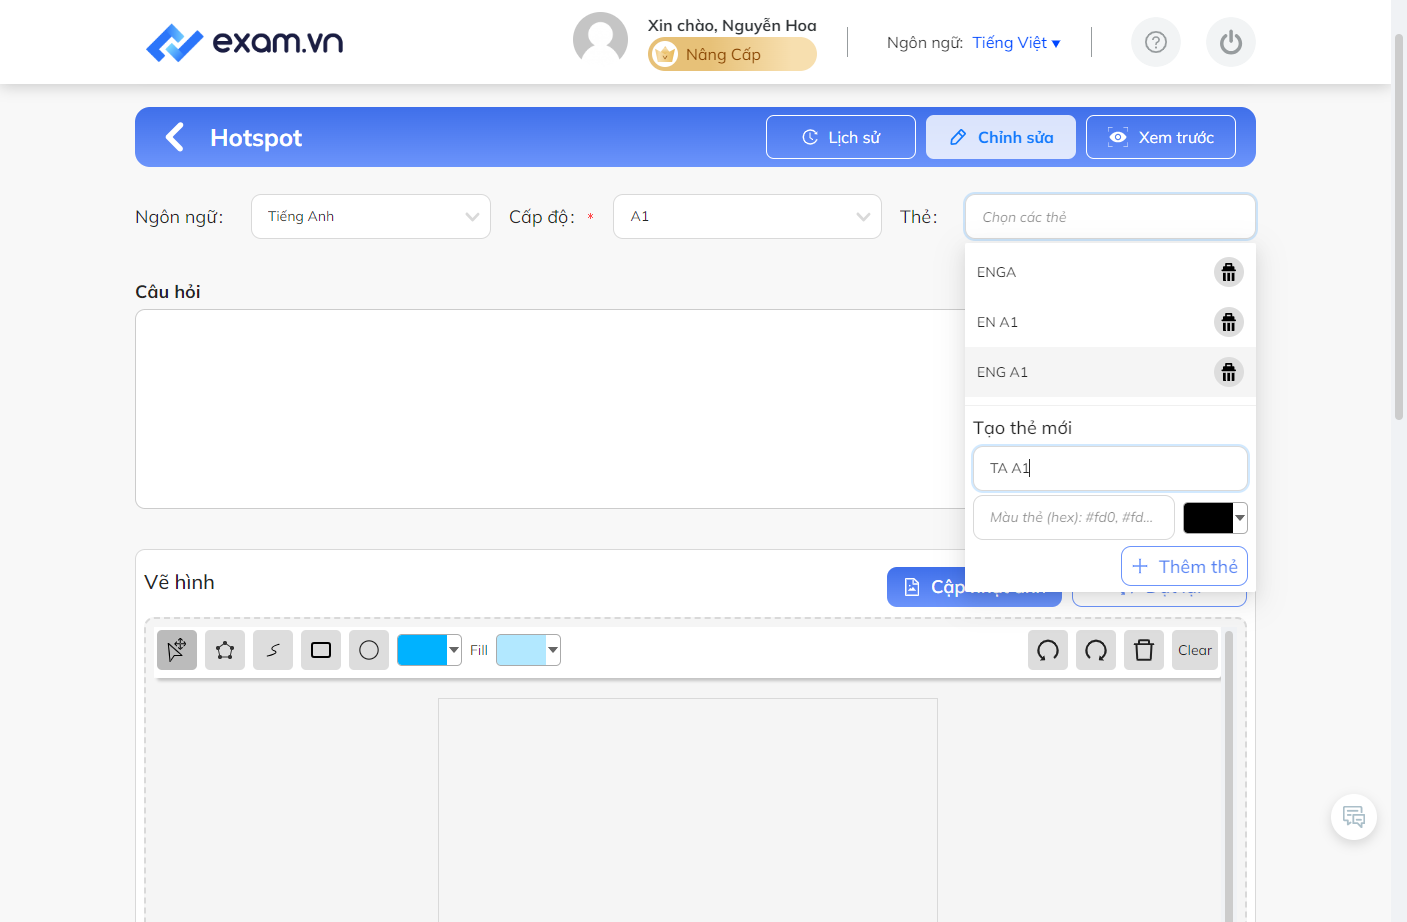1407x922 pixels.
Task: Click the exam.vn logo
Action: pos(244,42)
